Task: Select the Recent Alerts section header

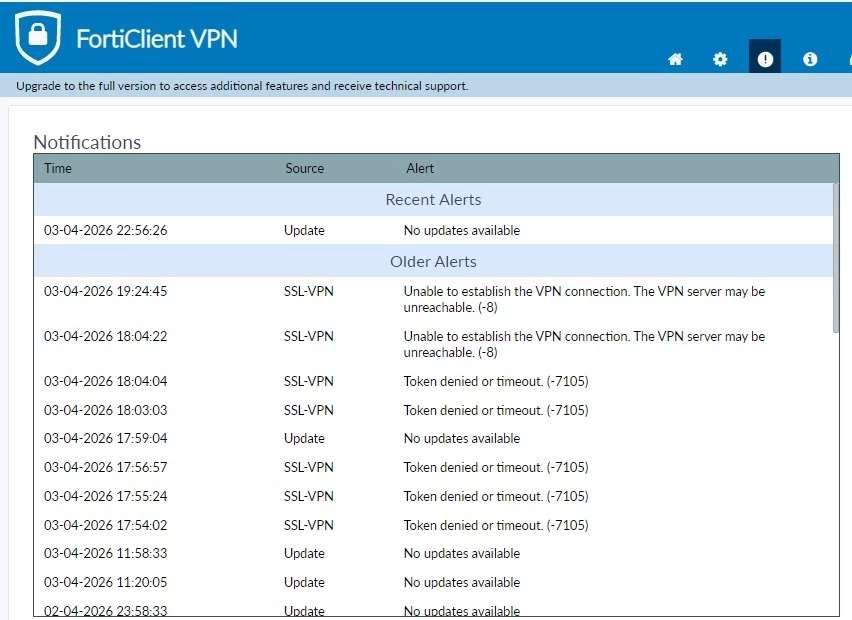Action: 433,199
